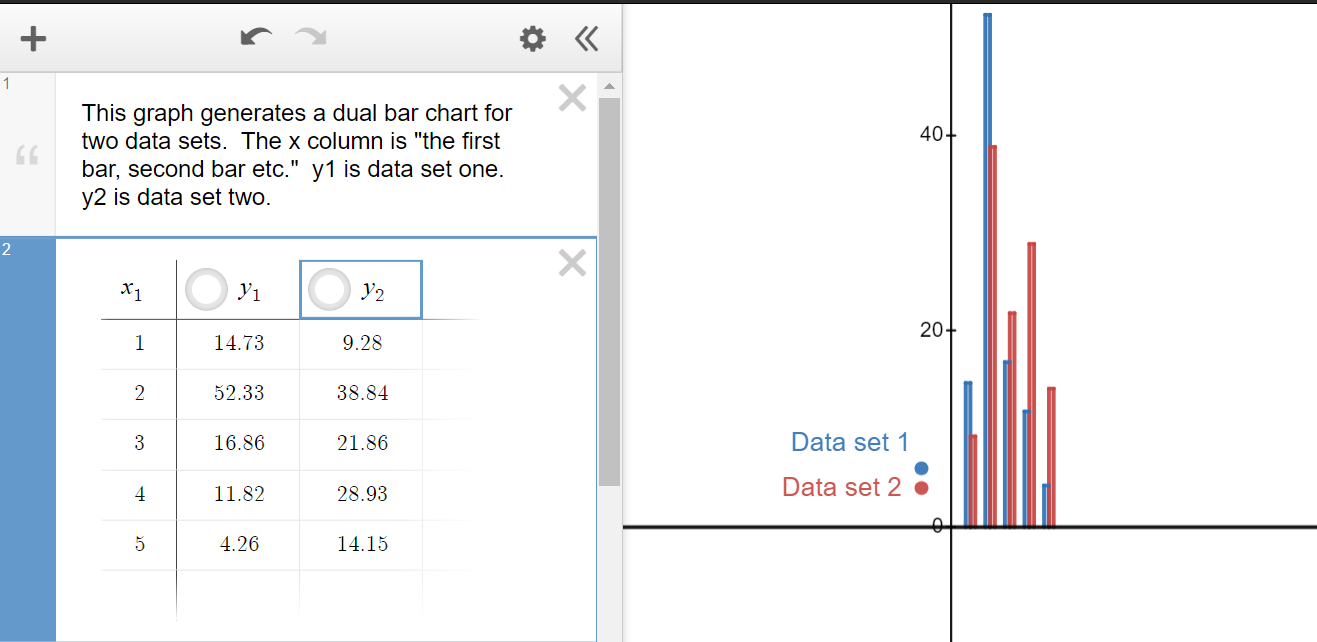Click the quote icon beside the note

coord(27,156)
